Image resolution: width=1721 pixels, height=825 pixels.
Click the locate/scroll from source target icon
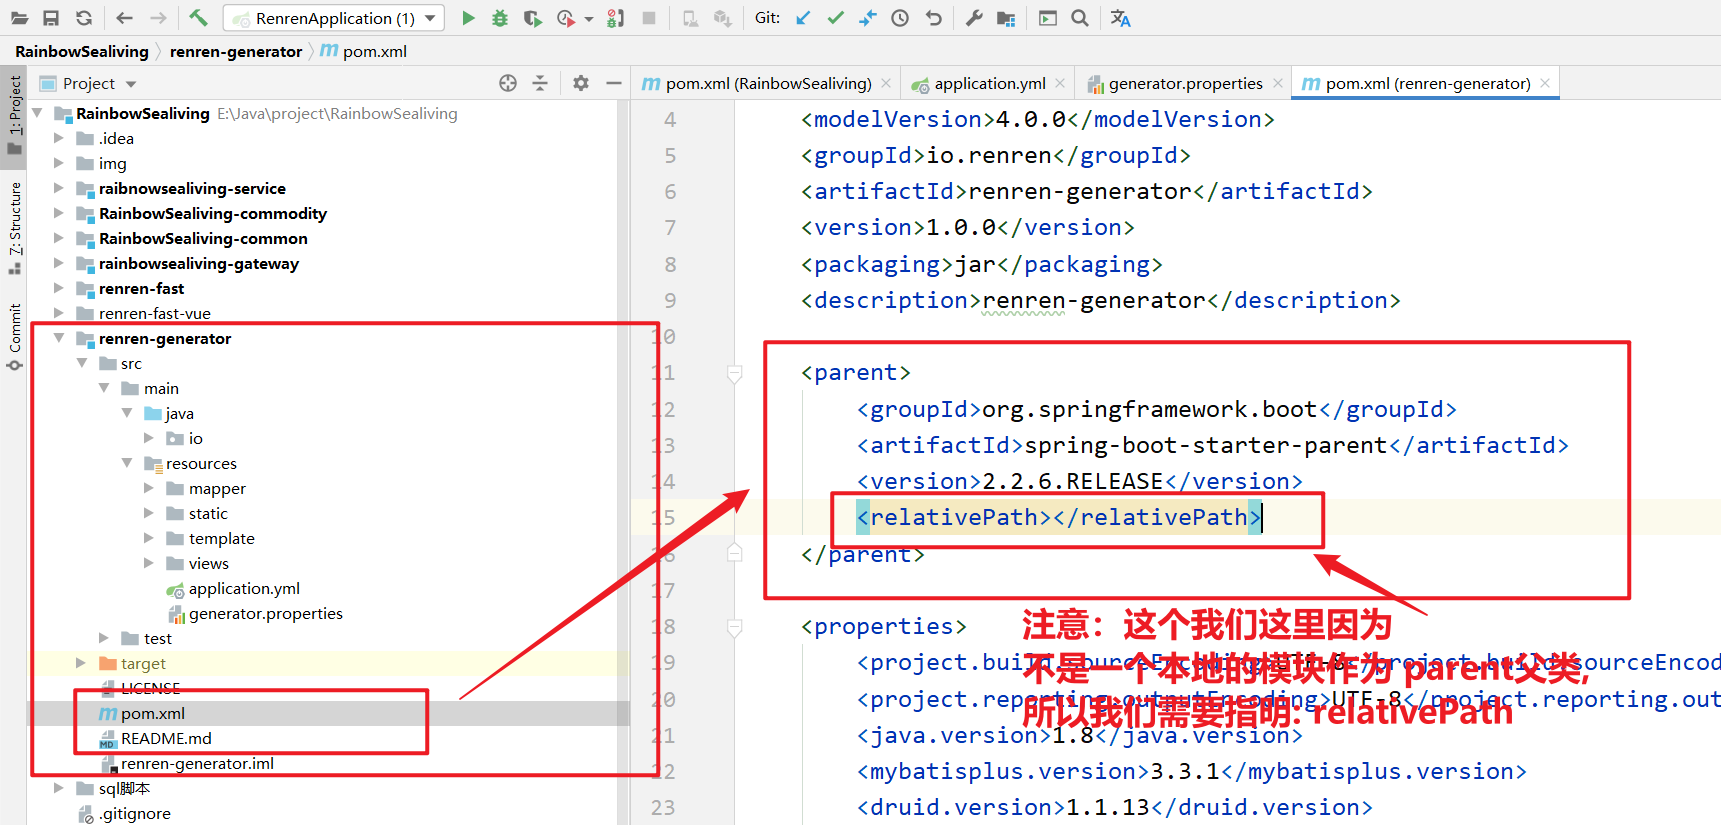coord(508,83)
